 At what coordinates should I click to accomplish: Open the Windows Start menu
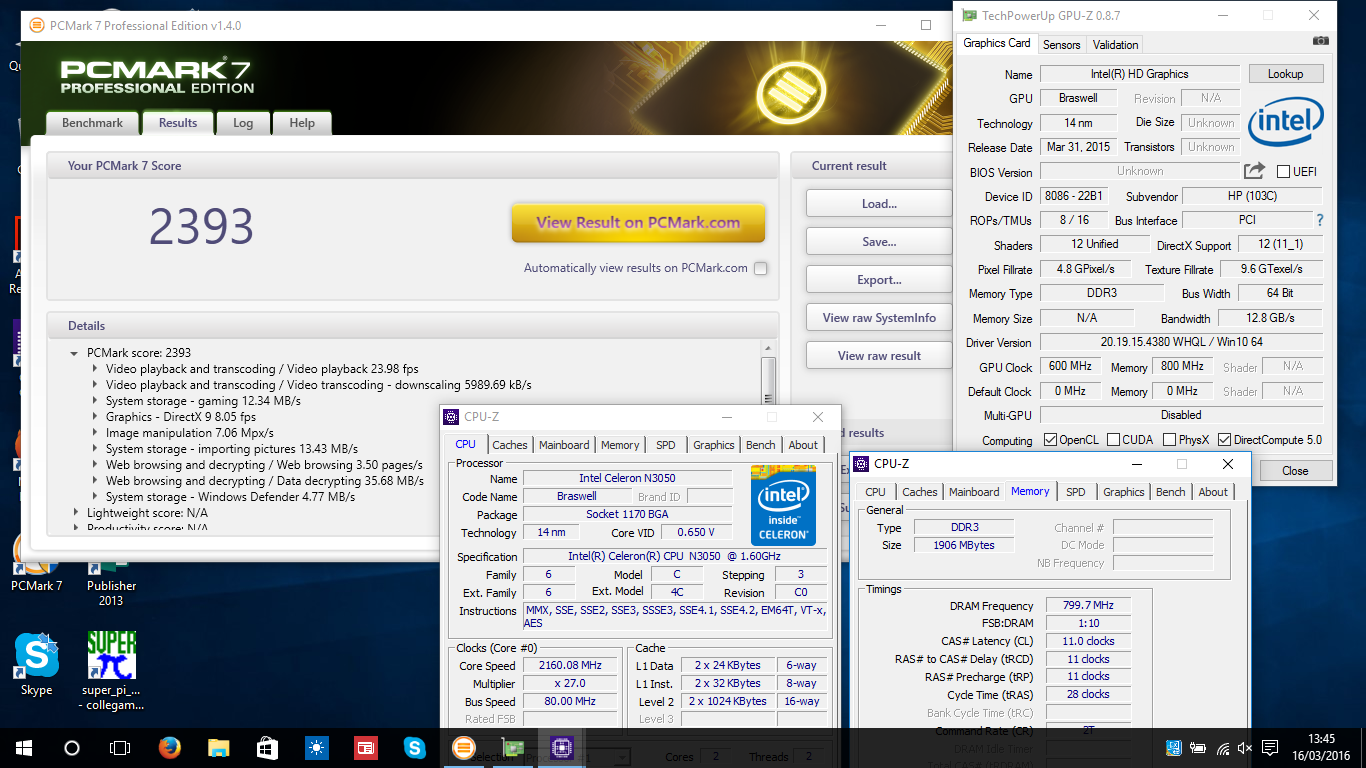(24, 747)
